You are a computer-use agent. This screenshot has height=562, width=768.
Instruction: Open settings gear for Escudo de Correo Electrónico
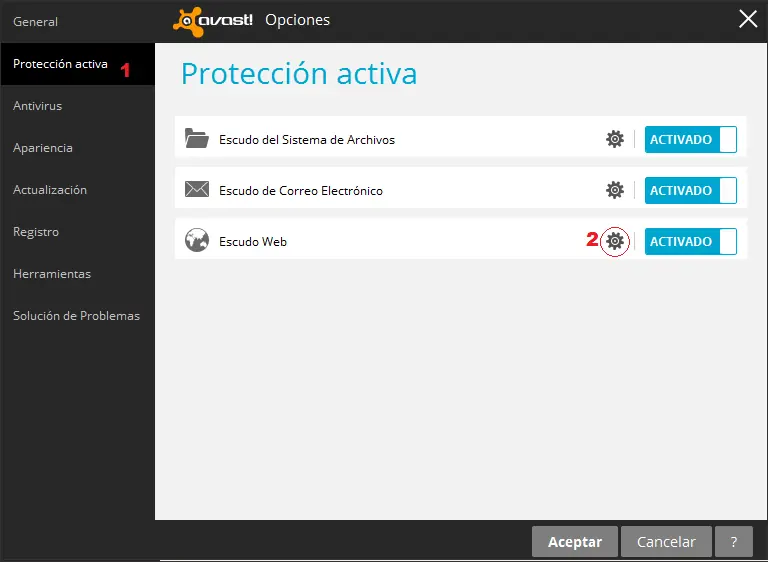coord(615,190)
